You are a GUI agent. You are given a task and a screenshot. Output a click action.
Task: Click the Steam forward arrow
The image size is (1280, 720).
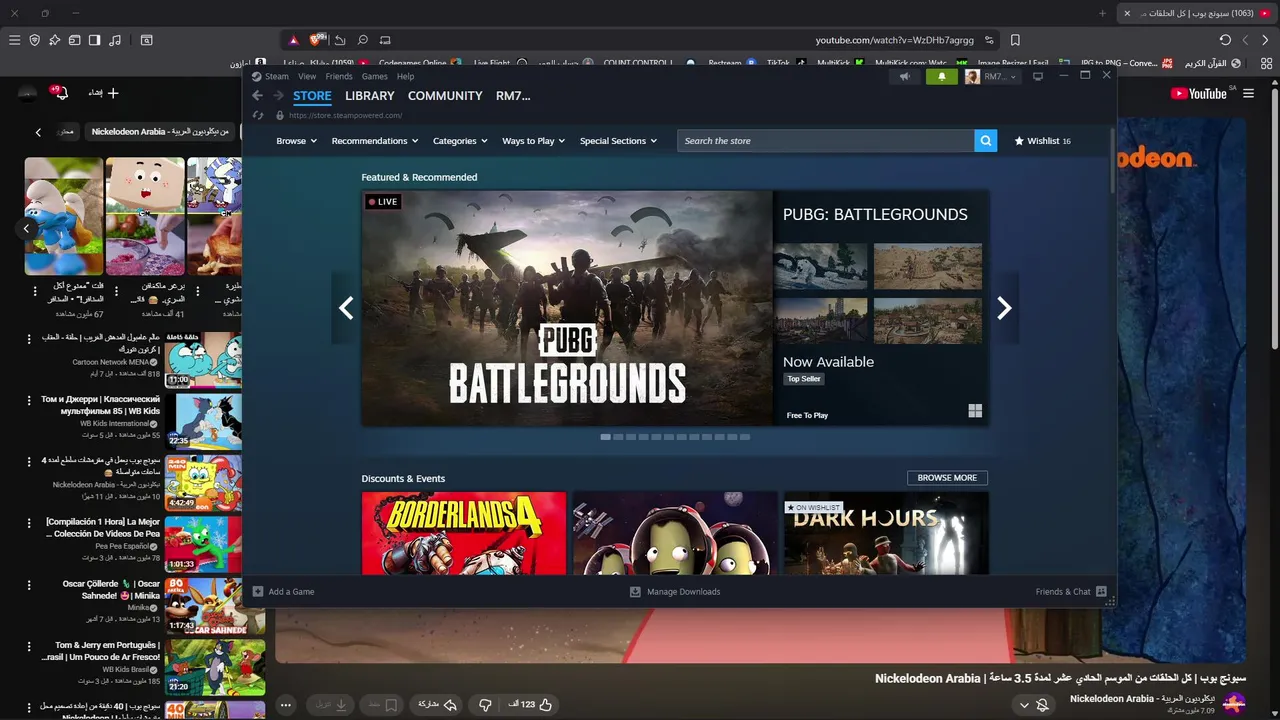pyautogui.click(x=278, y=96)
